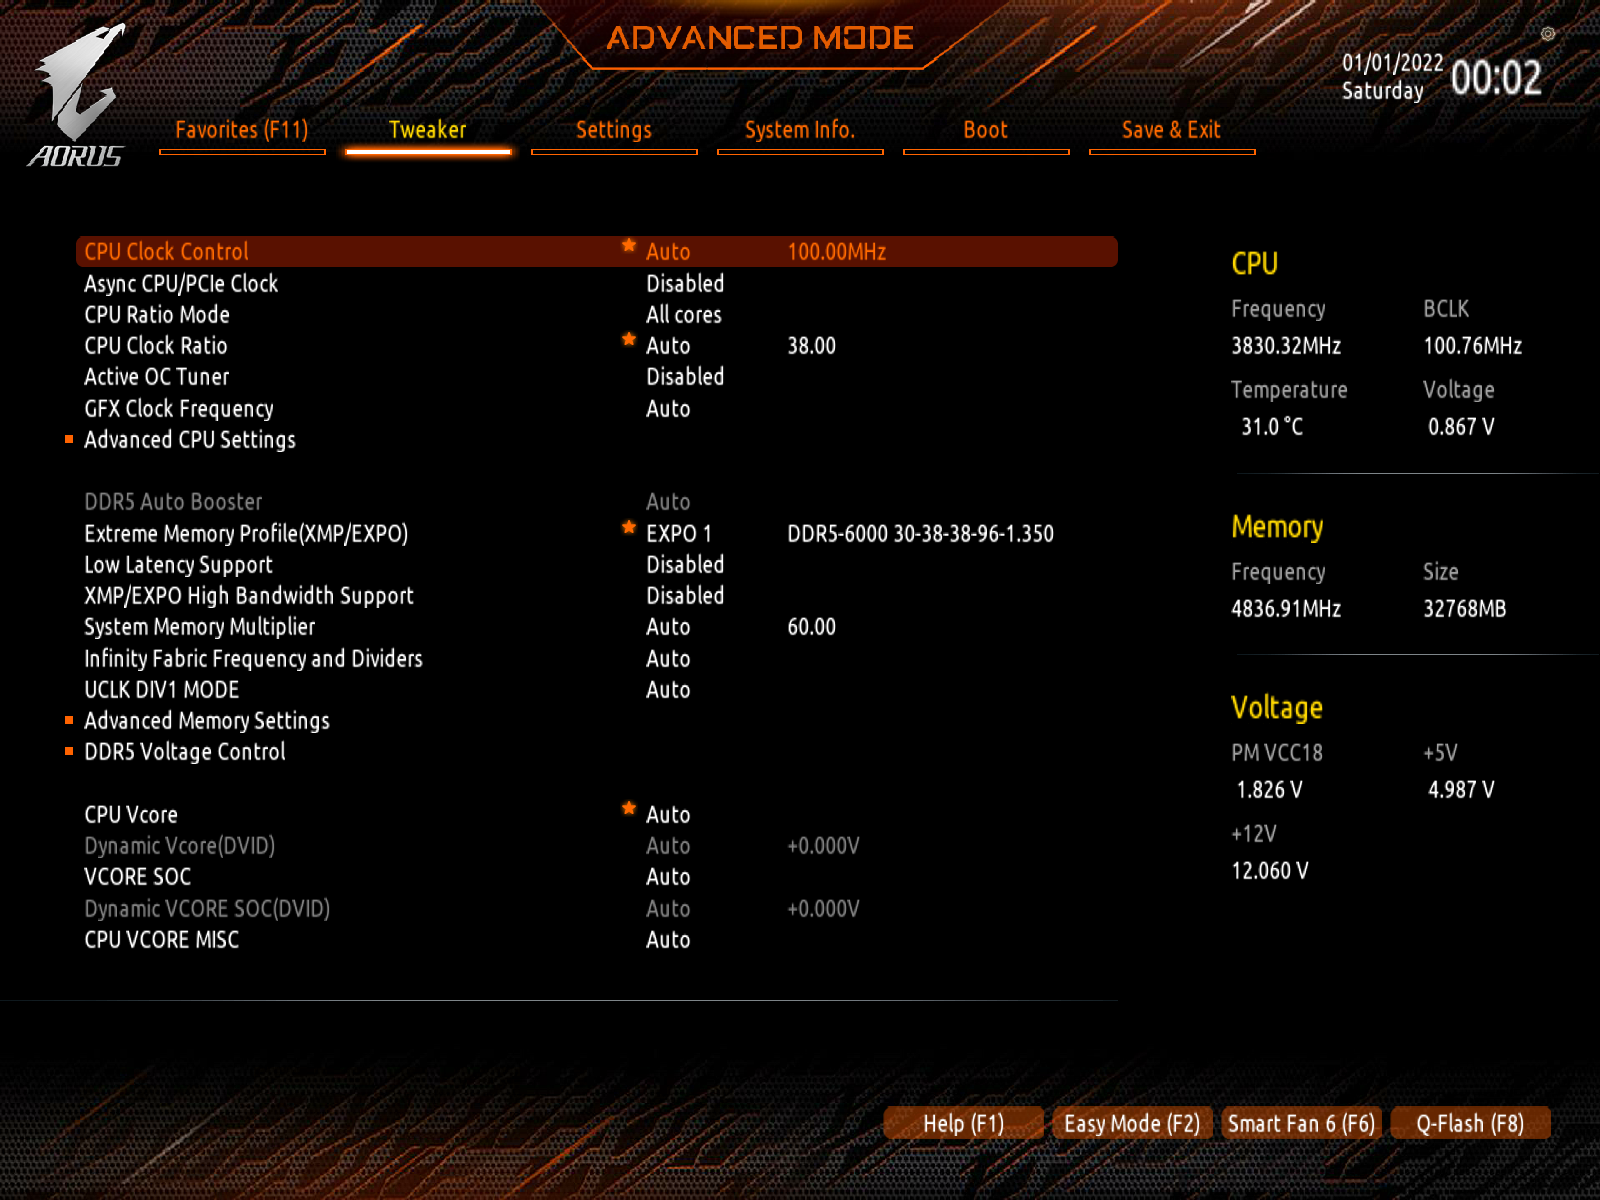Click the 00:02 clock display

click(x=1497, y=78)
